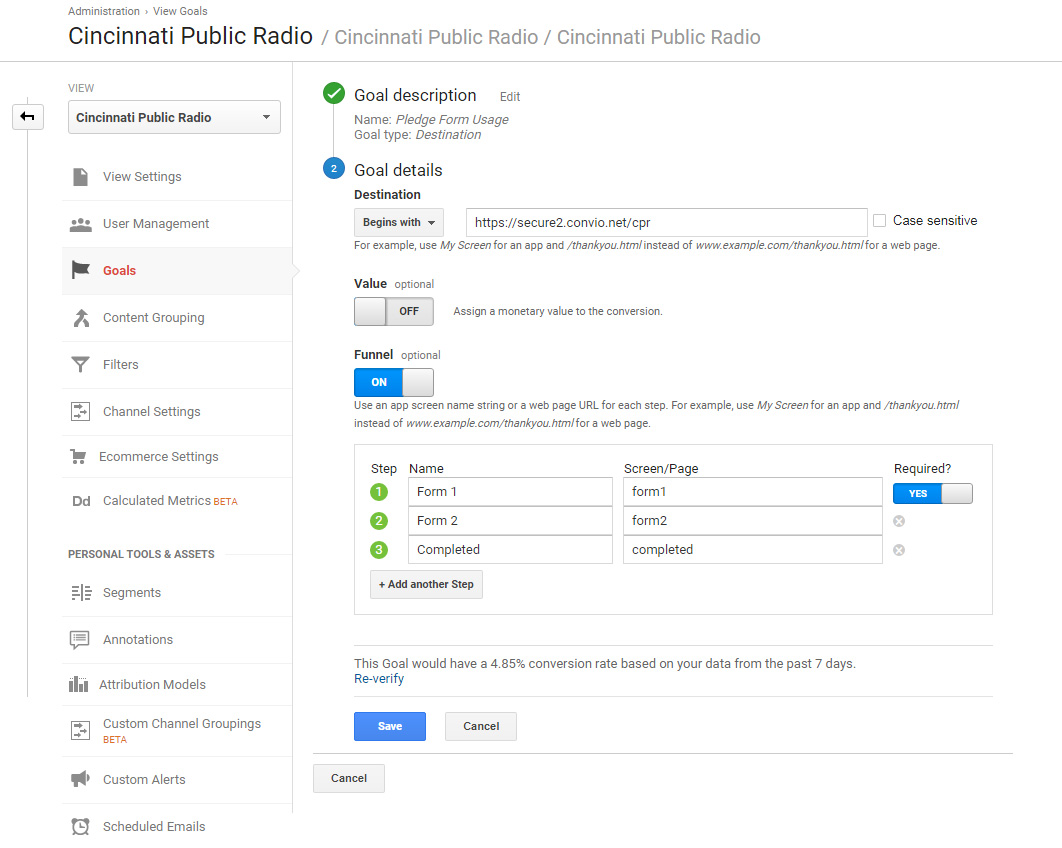Click + Add another Step
The width and height of the screenshot is (1062, 848).
[426, 585]
